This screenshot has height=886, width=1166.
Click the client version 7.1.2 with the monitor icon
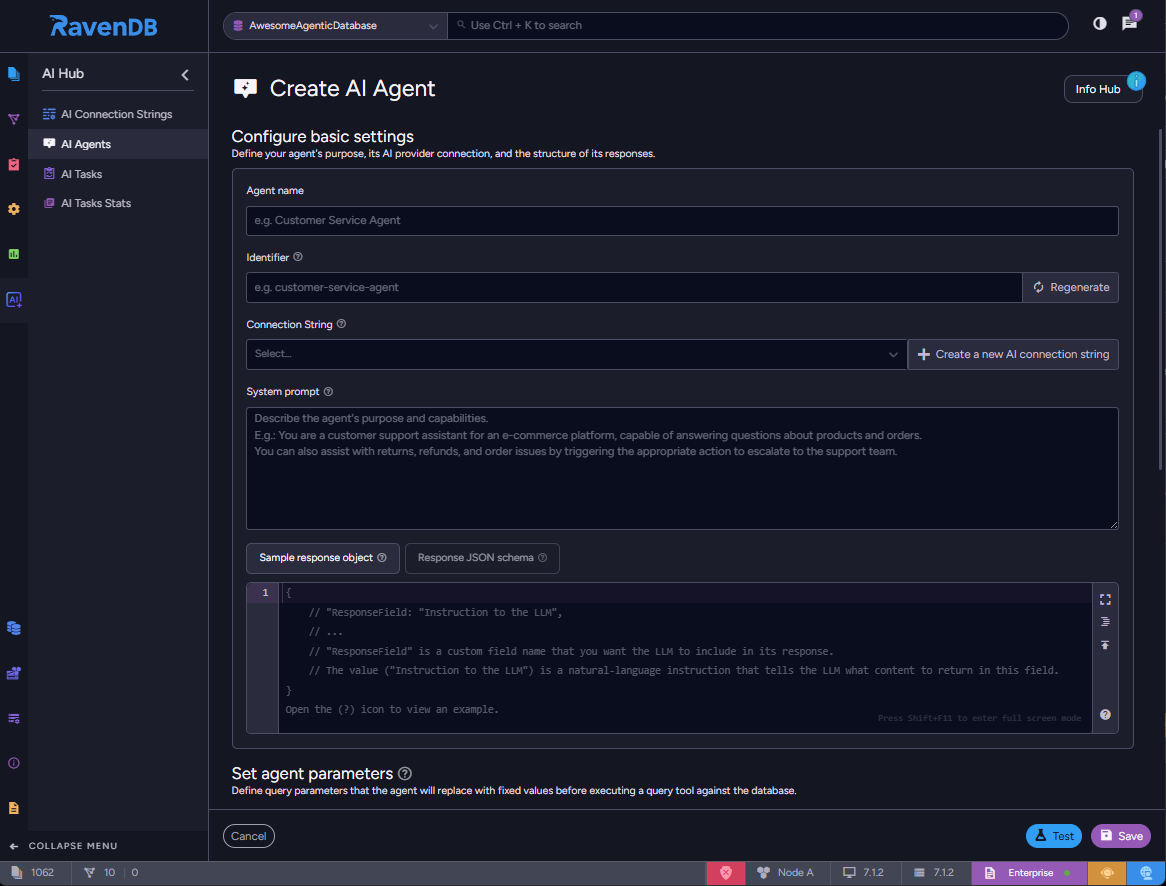[x=863, y=873]
